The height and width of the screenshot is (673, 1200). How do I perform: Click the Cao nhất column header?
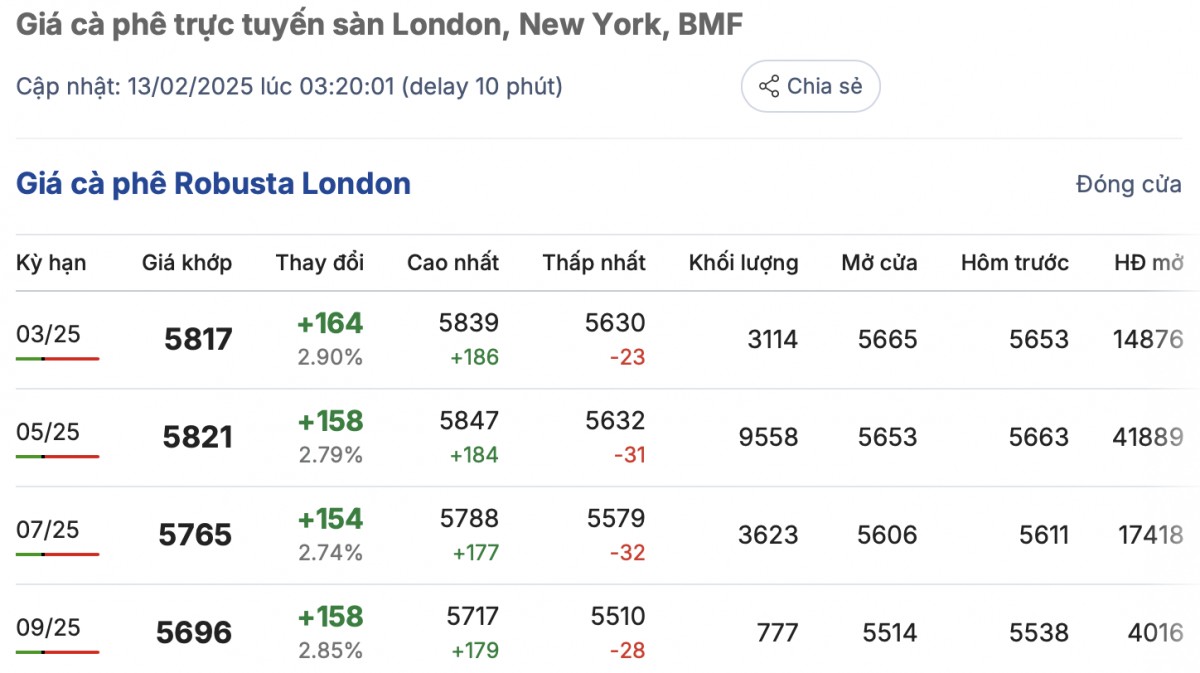[x=452, y=263]
